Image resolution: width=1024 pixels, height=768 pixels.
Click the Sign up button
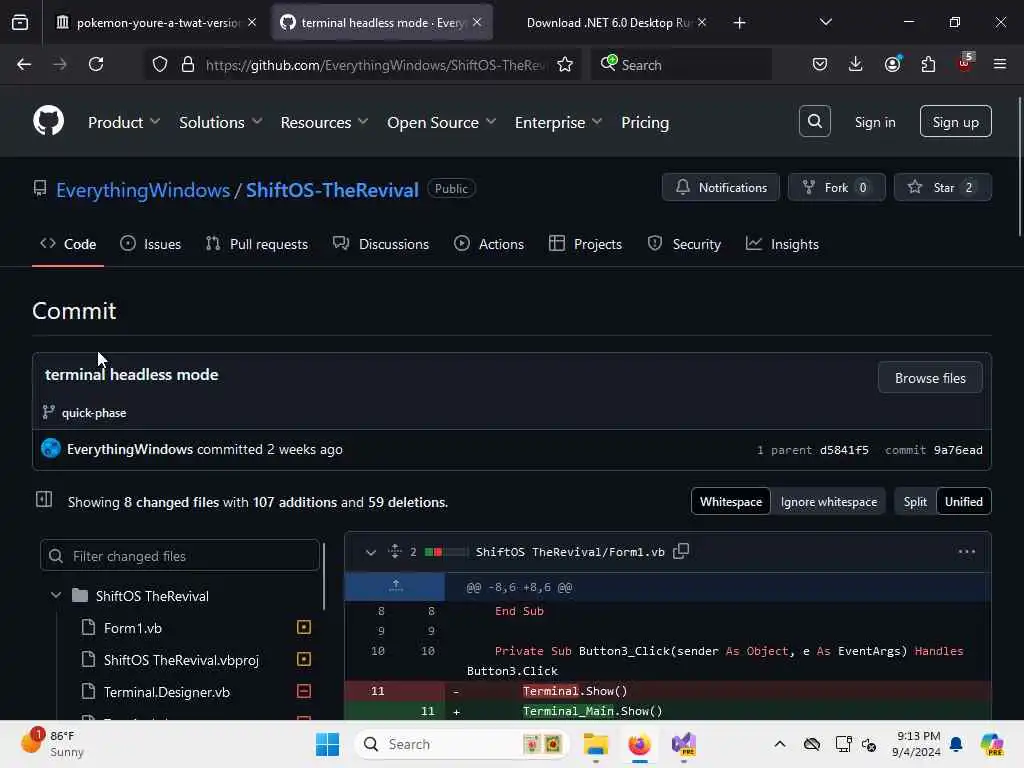point(955,121)
